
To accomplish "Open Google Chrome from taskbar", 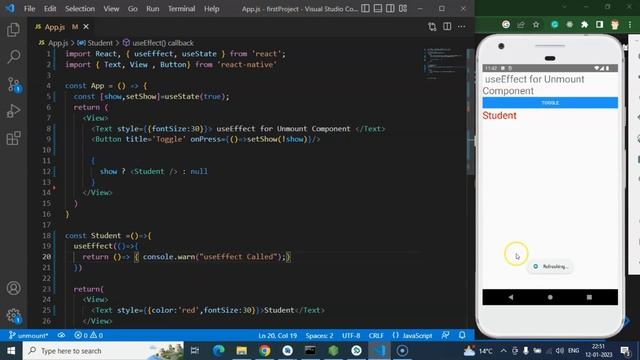I will coord(264,351).
